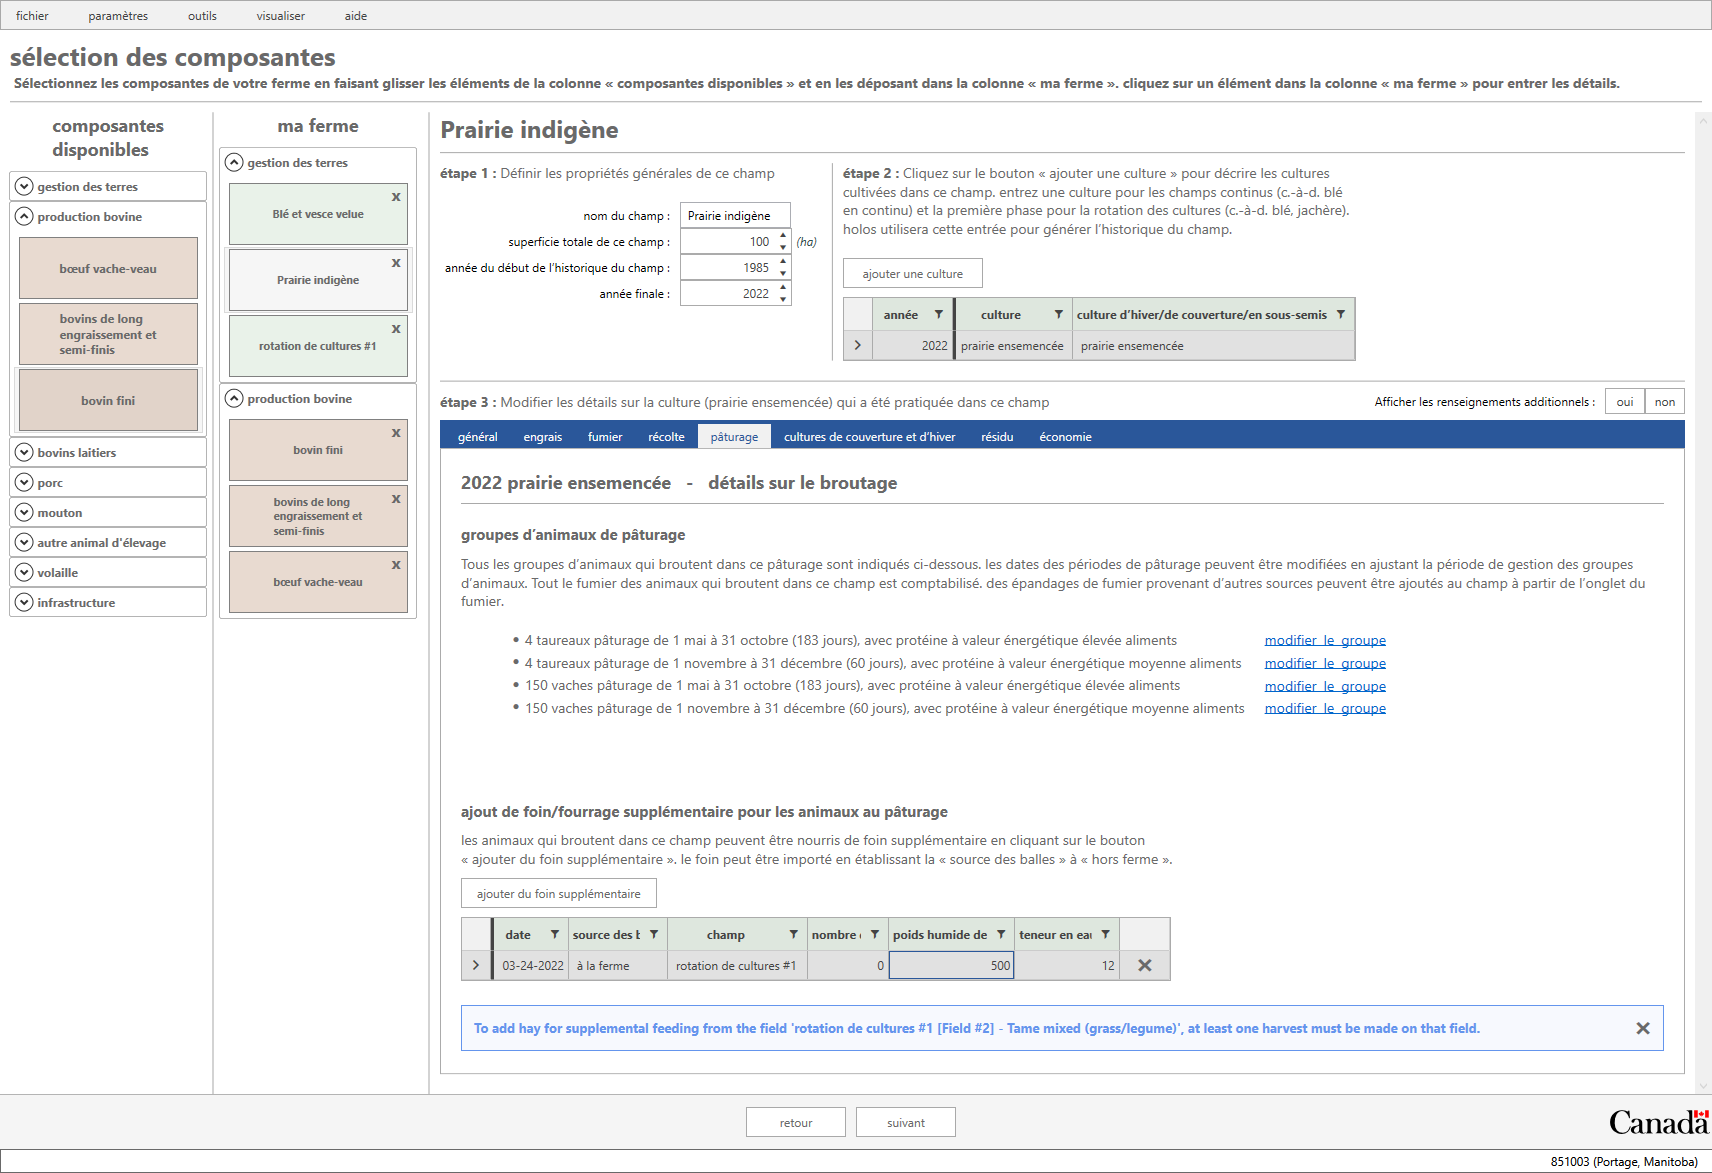1712x1173 pixels.
Task: Modify the 150 vaches November–December group
Action: click(1325, 708)
